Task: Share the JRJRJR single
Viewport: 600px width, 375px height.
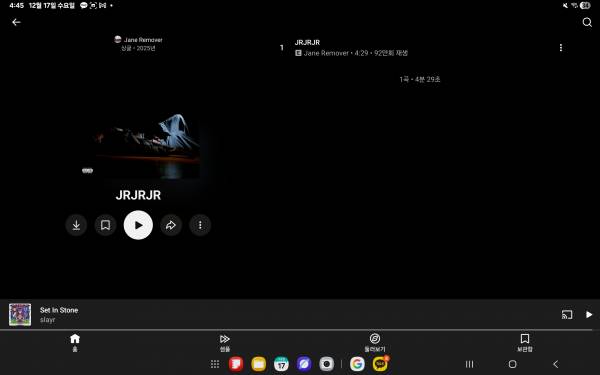Action: pyautogui.click(x=171, y=225)
